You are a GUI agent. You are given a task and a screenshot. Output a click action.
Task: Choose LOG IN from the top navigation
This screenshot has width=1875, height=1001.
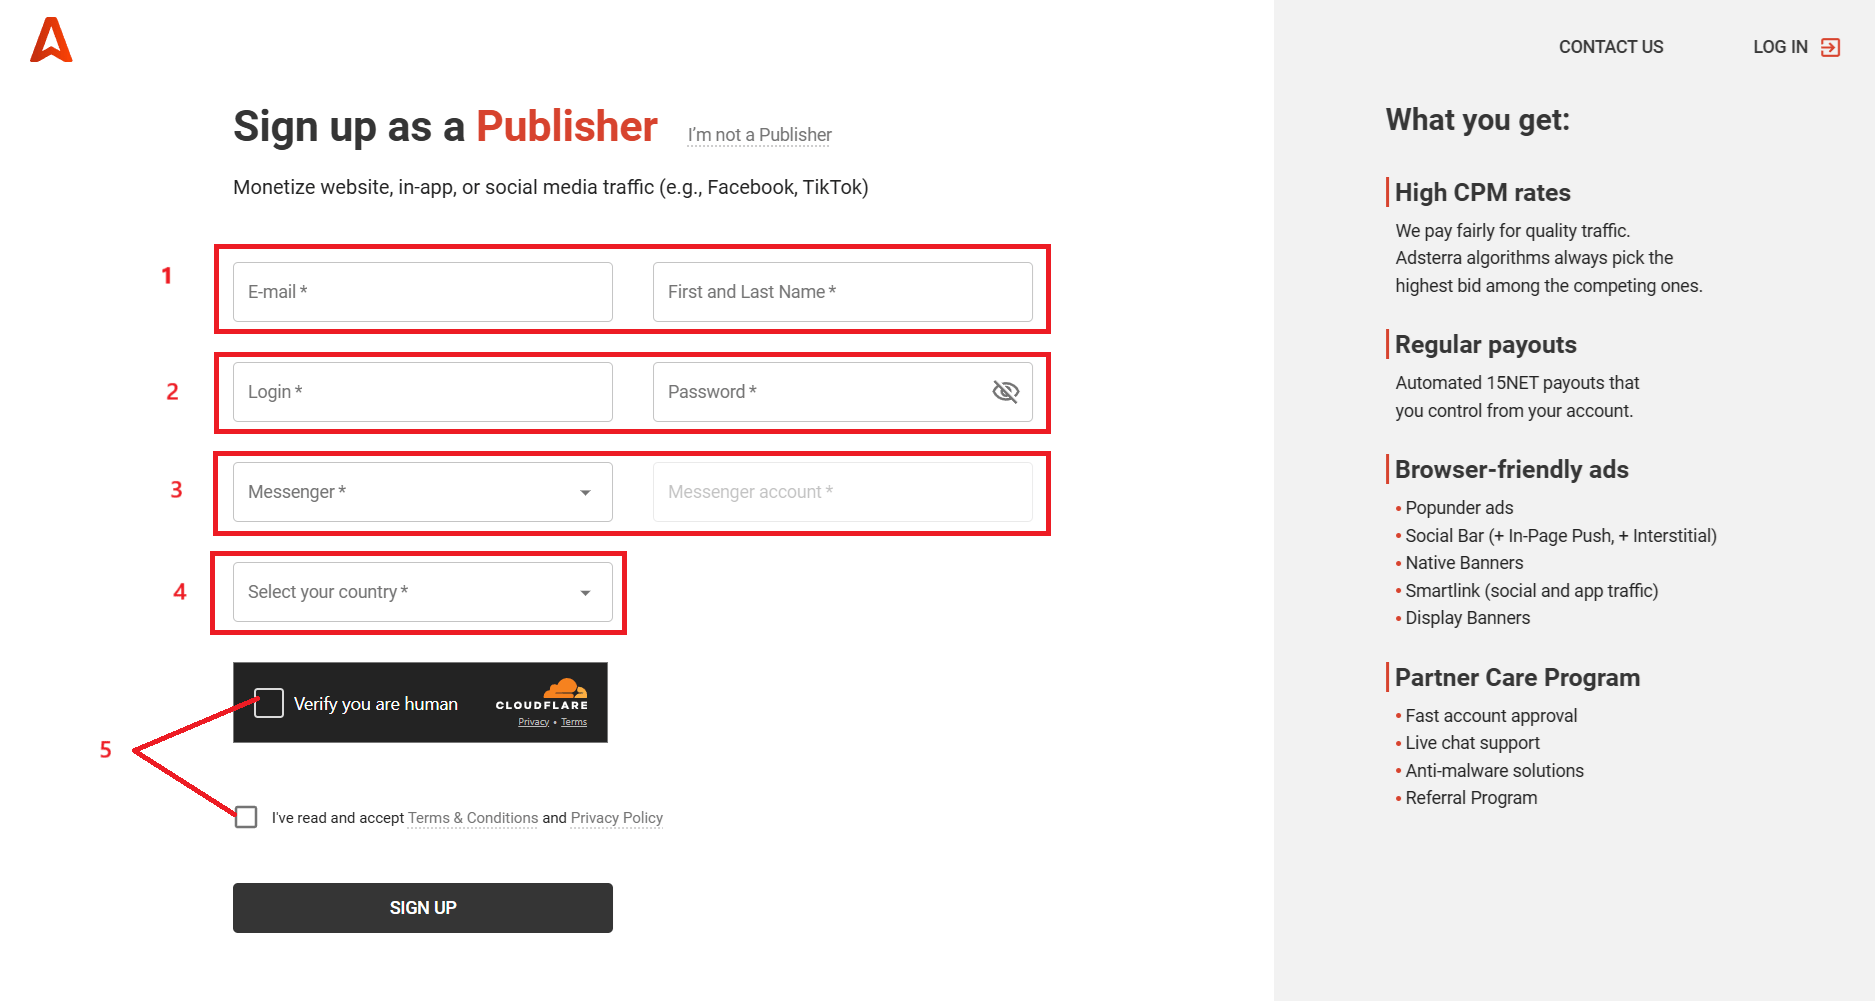1780,46
